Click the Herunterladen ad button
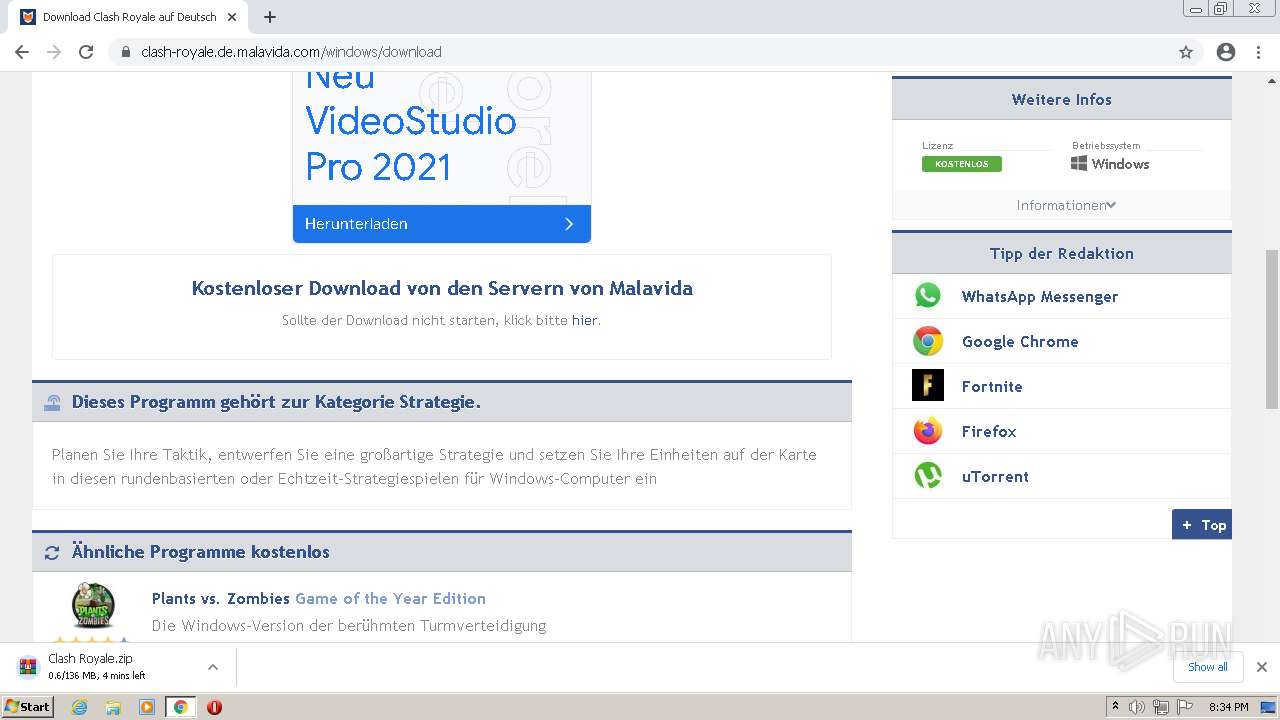Image resolution: width=1280 pixels, height=720 pixels. point(441,224)
